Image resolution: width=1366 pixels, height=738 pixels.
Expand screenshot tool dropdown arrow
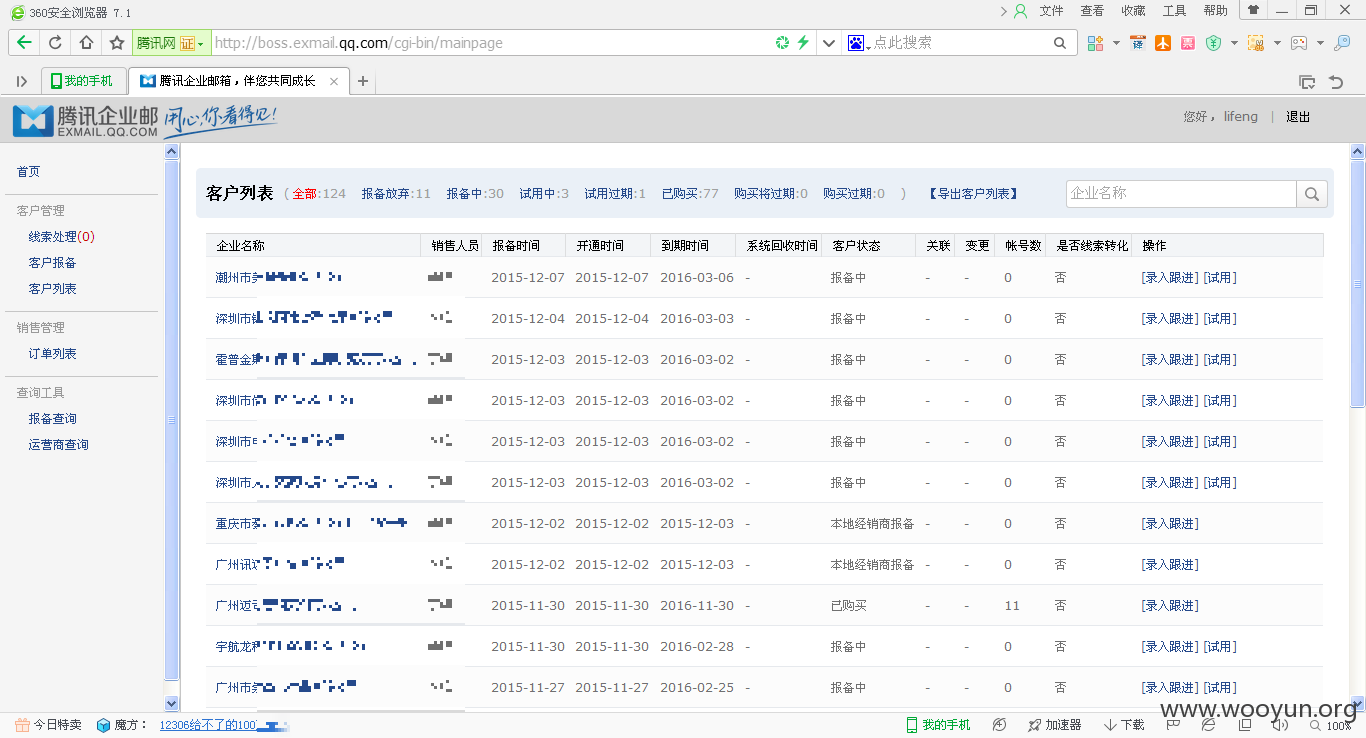(1277, 43)
